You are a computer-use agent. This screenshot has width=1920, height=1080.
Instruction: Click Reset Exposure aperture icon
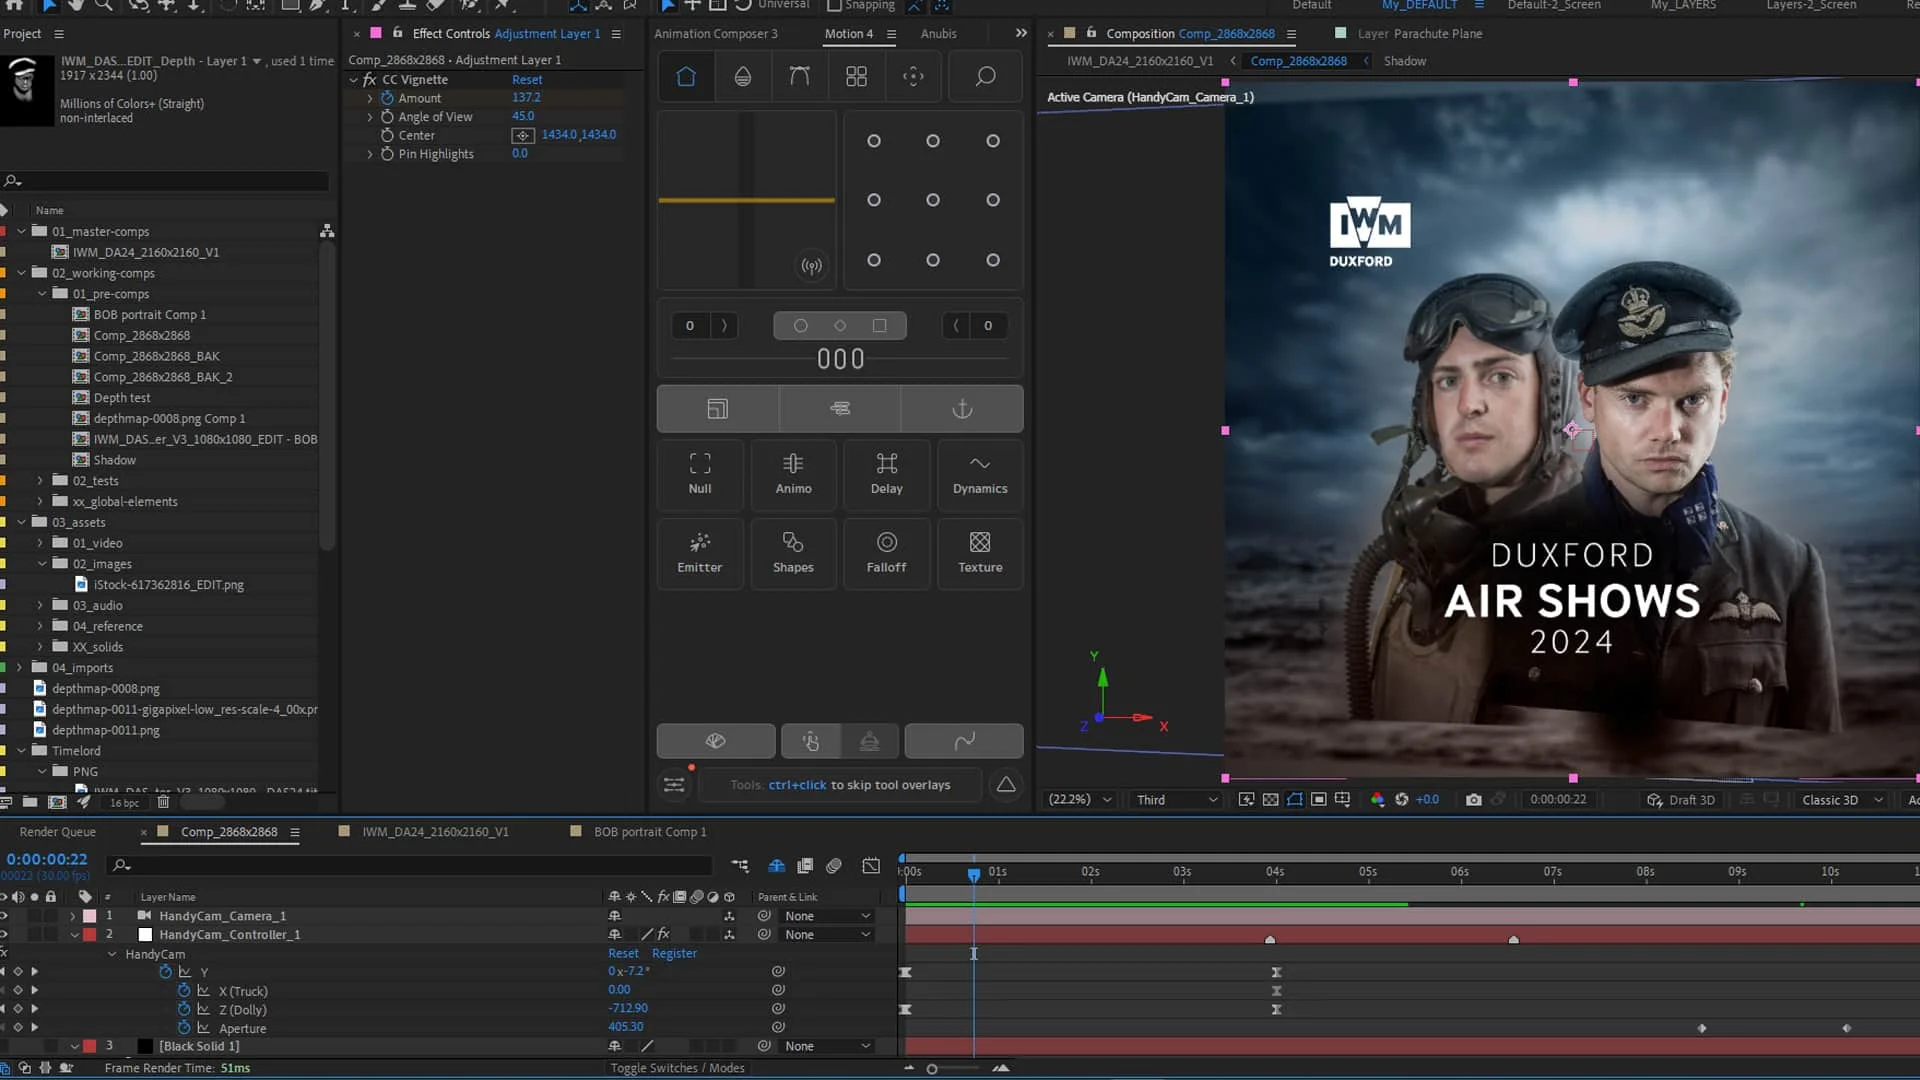[1402, 800]
